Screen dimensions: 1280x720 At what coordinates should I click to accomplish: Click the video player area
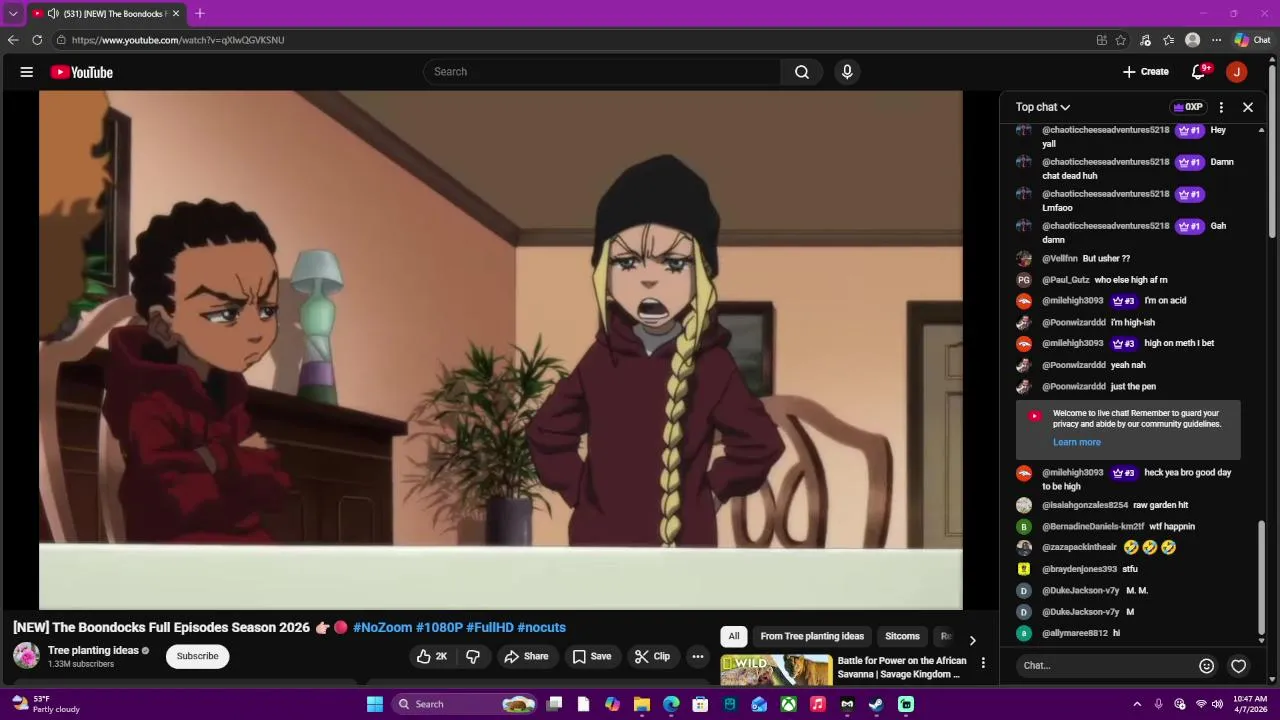coord(500,350)
